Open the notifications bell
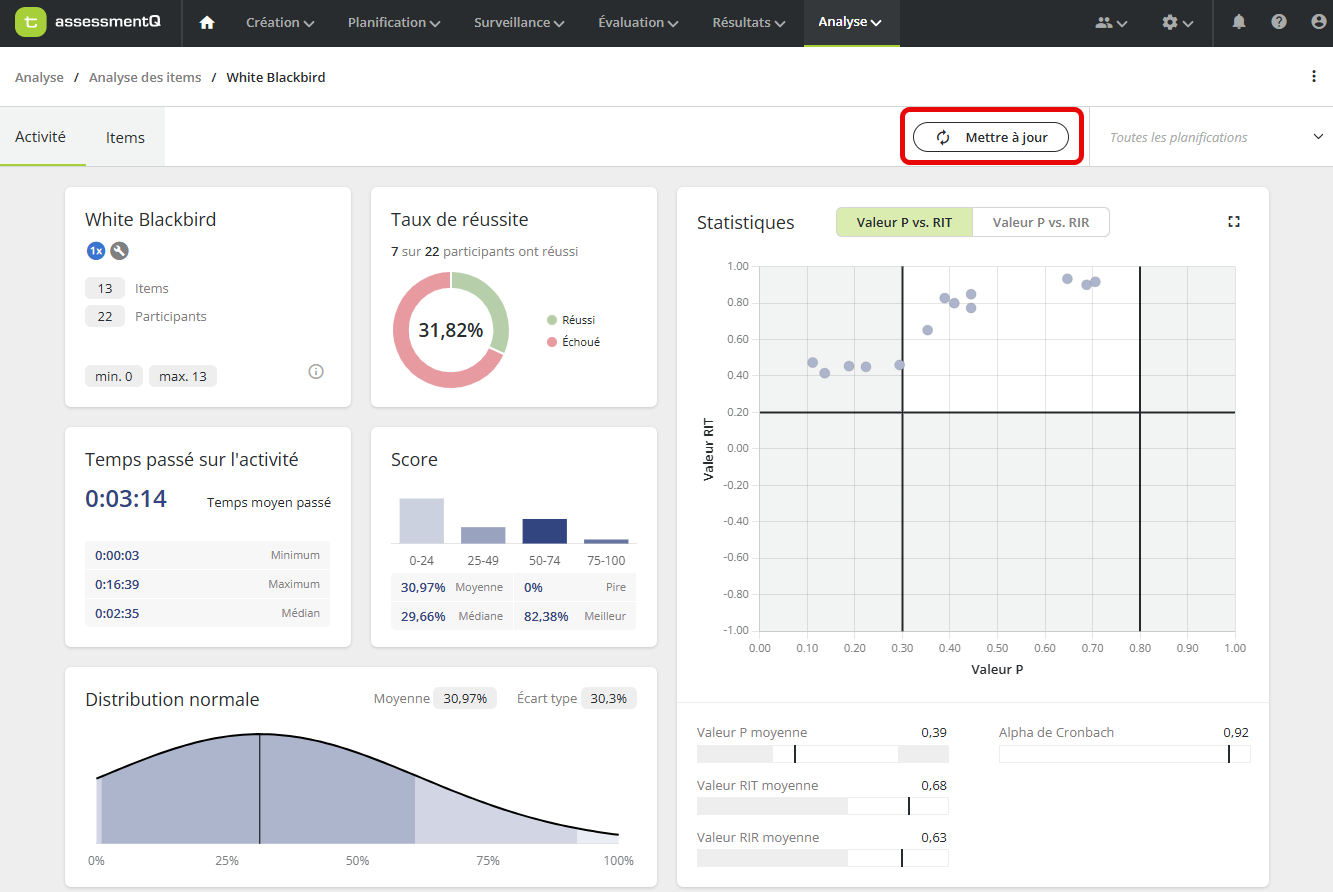The height and width of the screenshot is (892, 1333). coord(1239,22)
